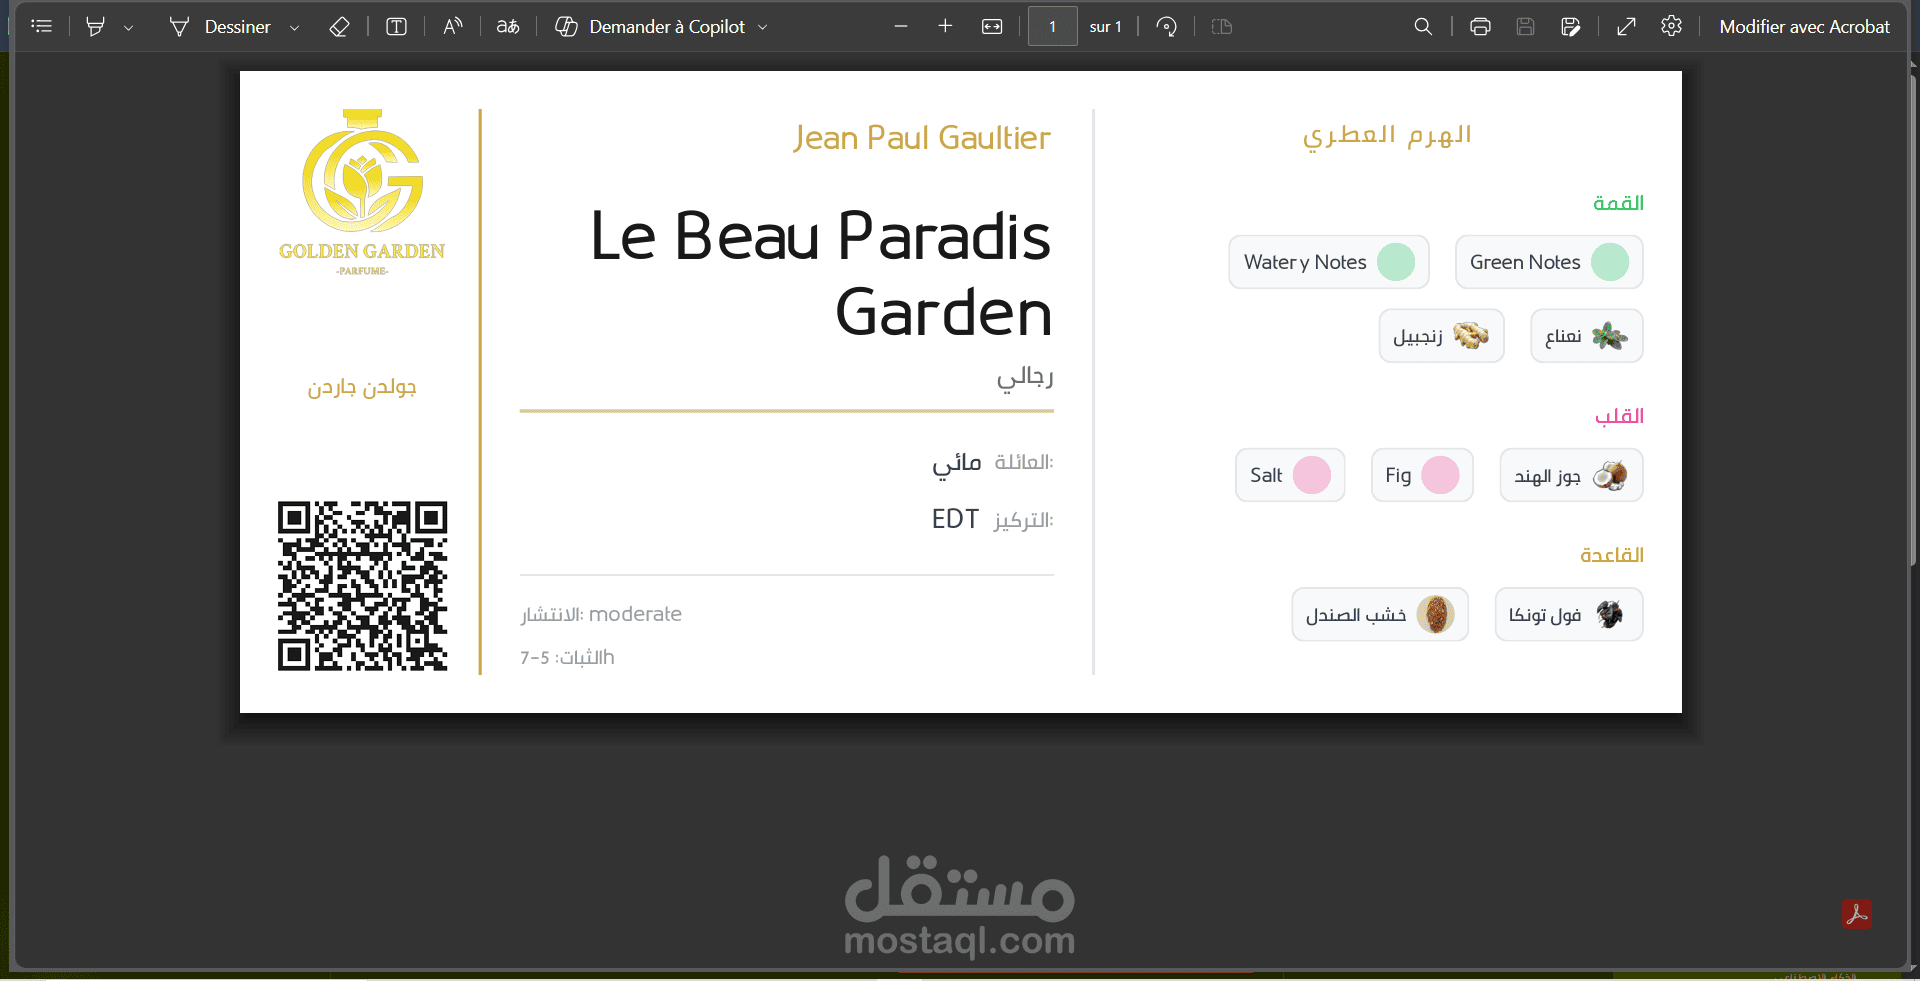Activate the Dessiner drawing tool
This screenshot has height=981, width=1920.
(220, 27)
